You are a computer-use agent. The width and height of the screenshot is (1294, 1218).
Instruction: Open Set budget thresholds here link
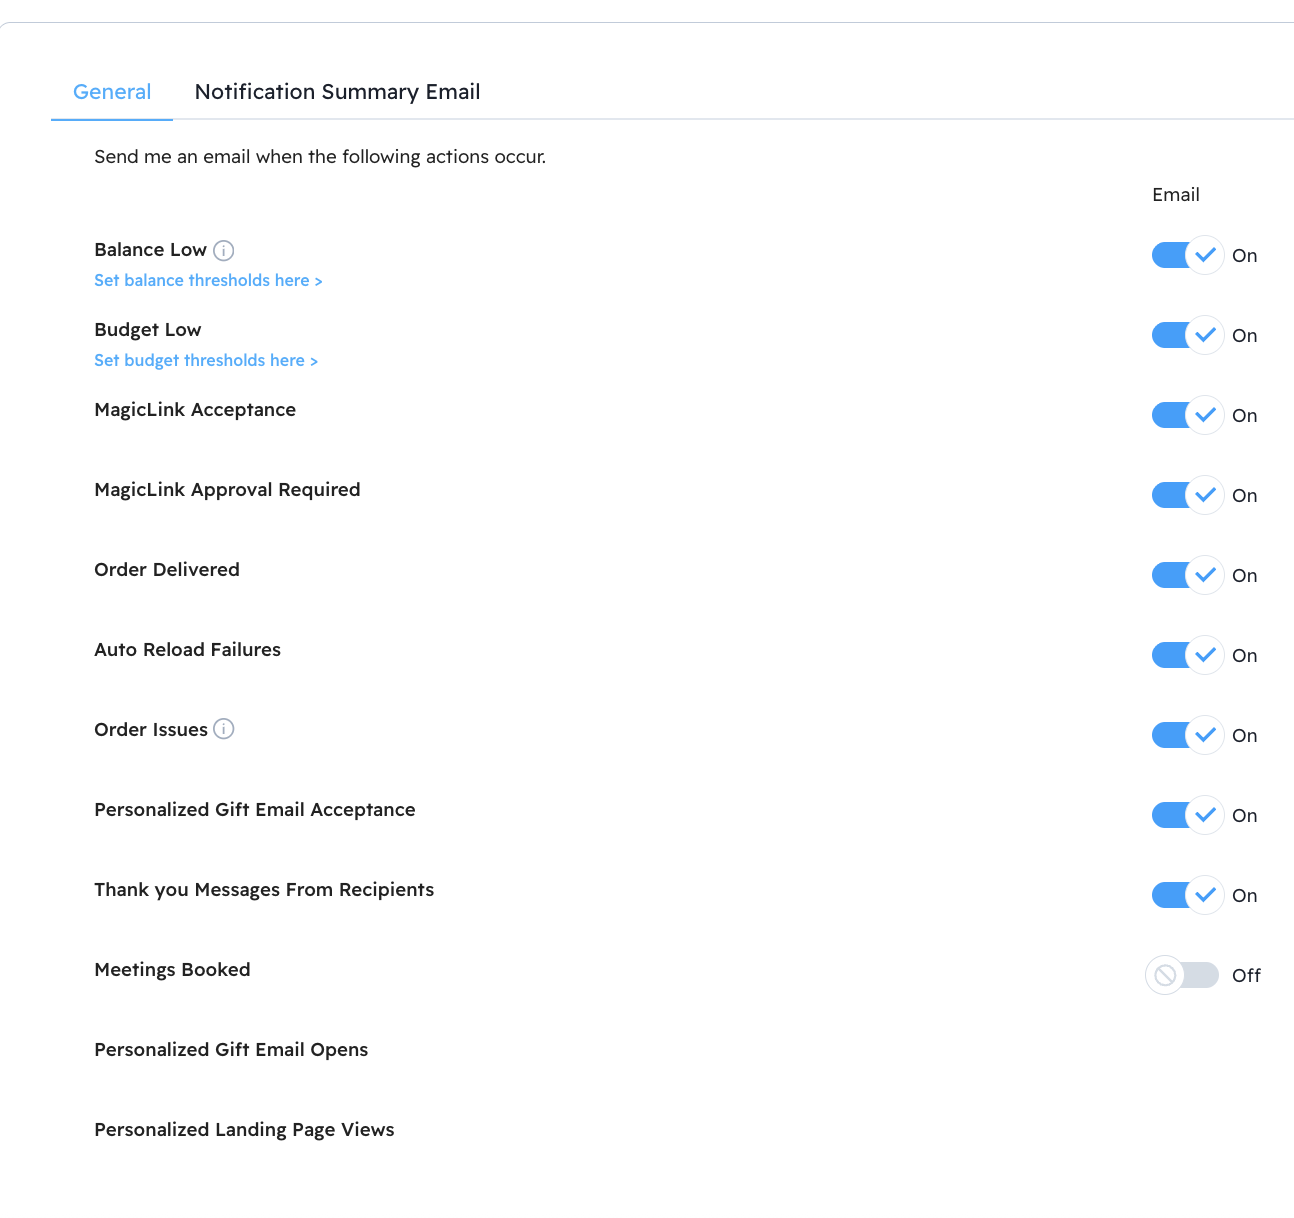(206, 361)
